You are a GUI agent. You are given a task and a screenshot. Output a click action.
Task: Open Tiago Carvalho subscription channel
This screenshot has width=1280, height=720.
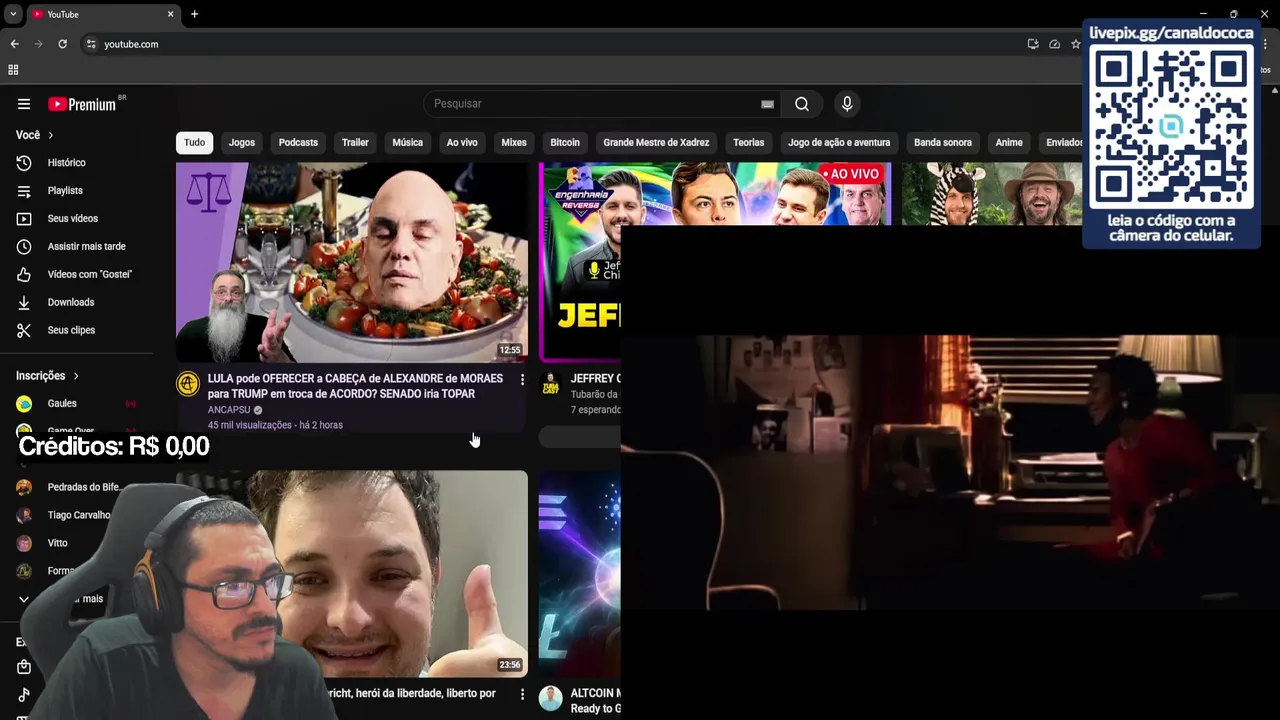tap(78, 515)
